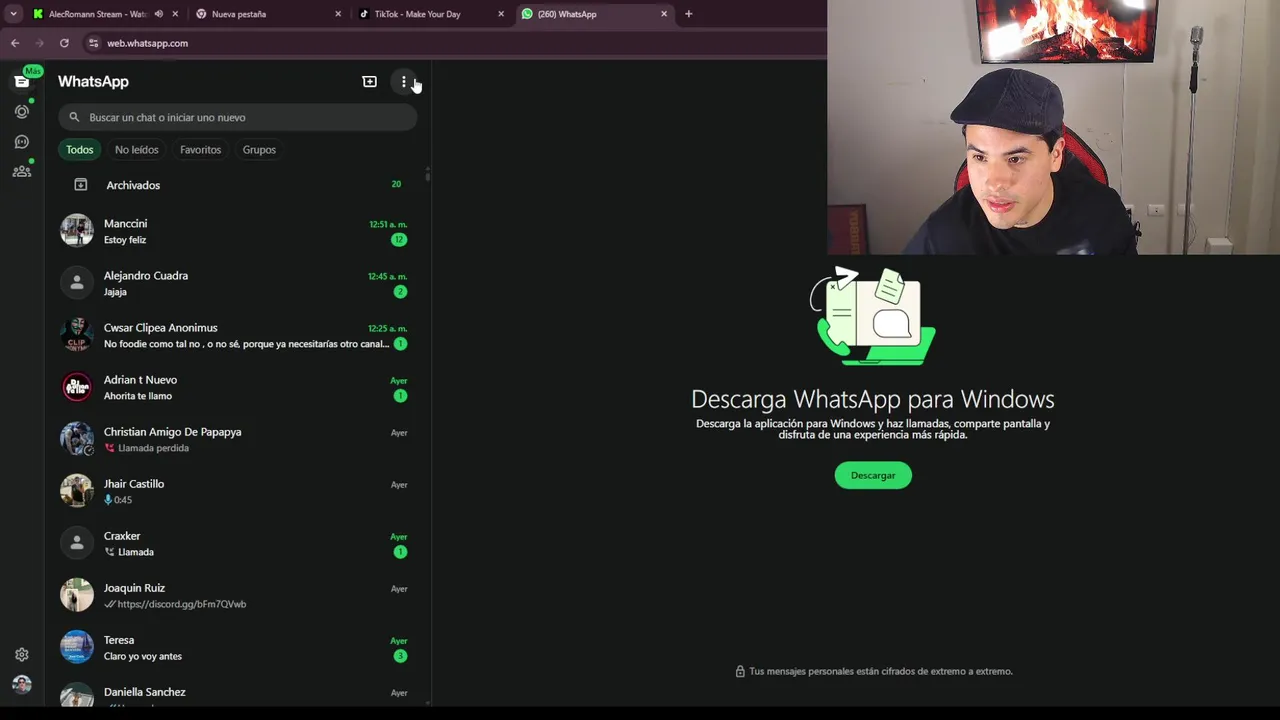The height and width of the screenshot is (720, 1280).
Task: Open chat with Craxker
Action: pyautogui.click(x=237, y=543)
